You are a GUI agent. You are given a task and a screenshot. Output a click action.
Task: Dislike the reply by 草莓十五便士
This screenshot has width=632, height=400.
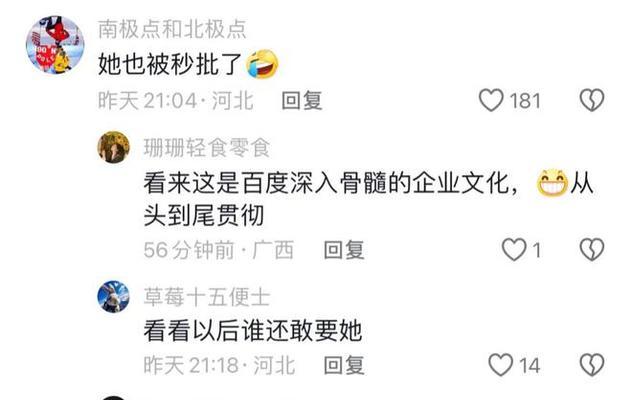pyautogui.click(x=592, y=365)
